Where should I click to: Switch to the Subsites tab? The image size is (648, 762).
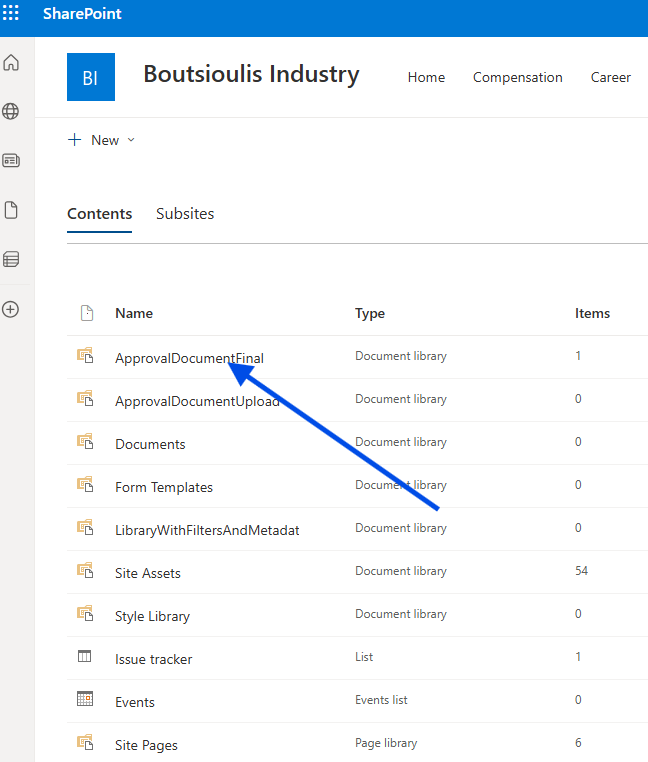[x=185, y=213]
